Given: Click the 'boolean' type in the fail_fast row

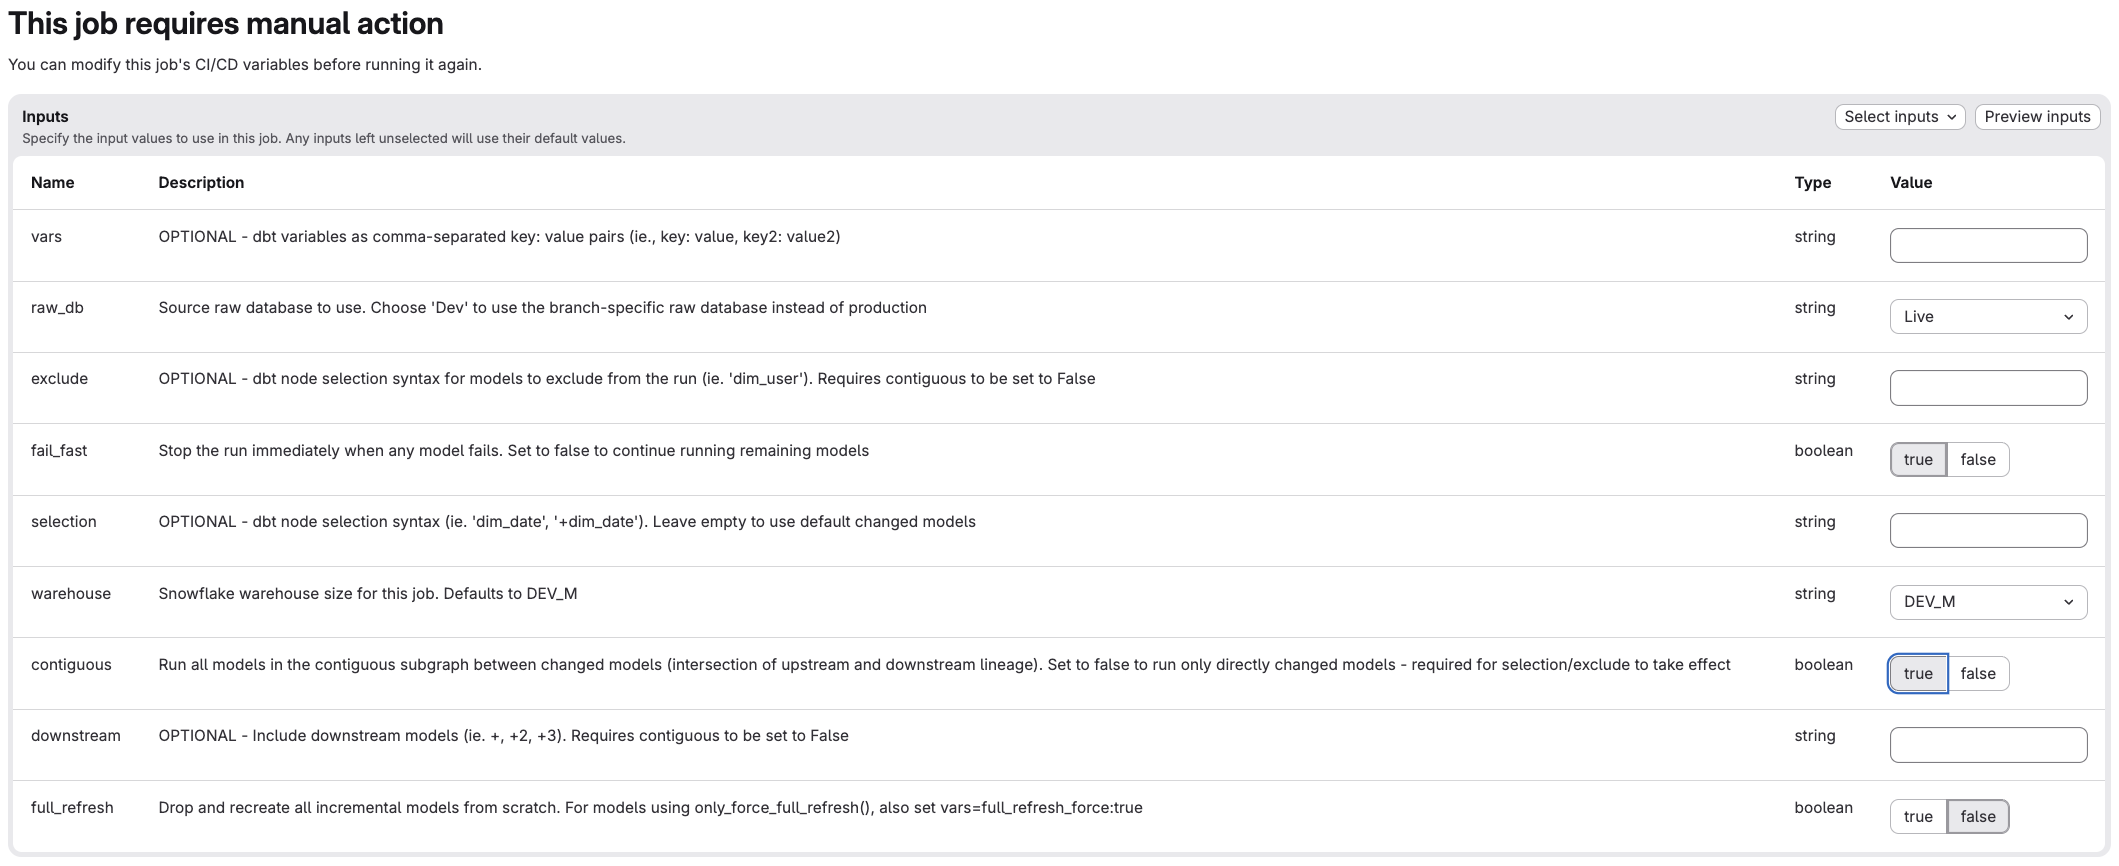Looking at the screenshot, I should tap(1823, 451).
